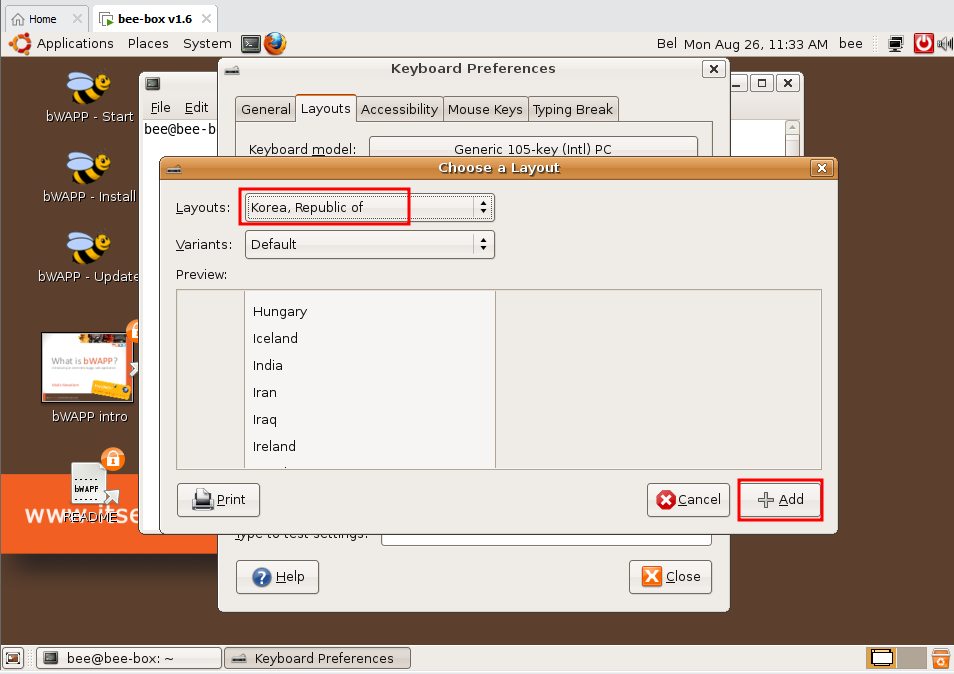Open the Applications menu
The image size is (954, 674).
(75, 44)
